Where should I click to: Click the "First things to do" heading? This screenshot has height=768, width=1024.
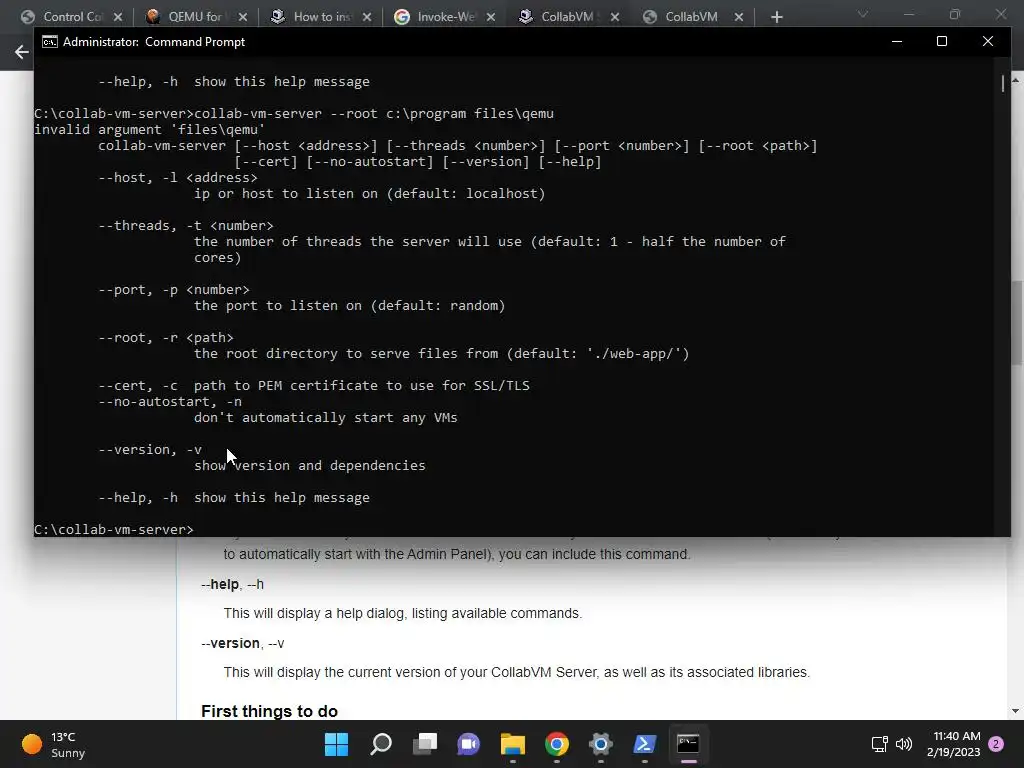269,711
